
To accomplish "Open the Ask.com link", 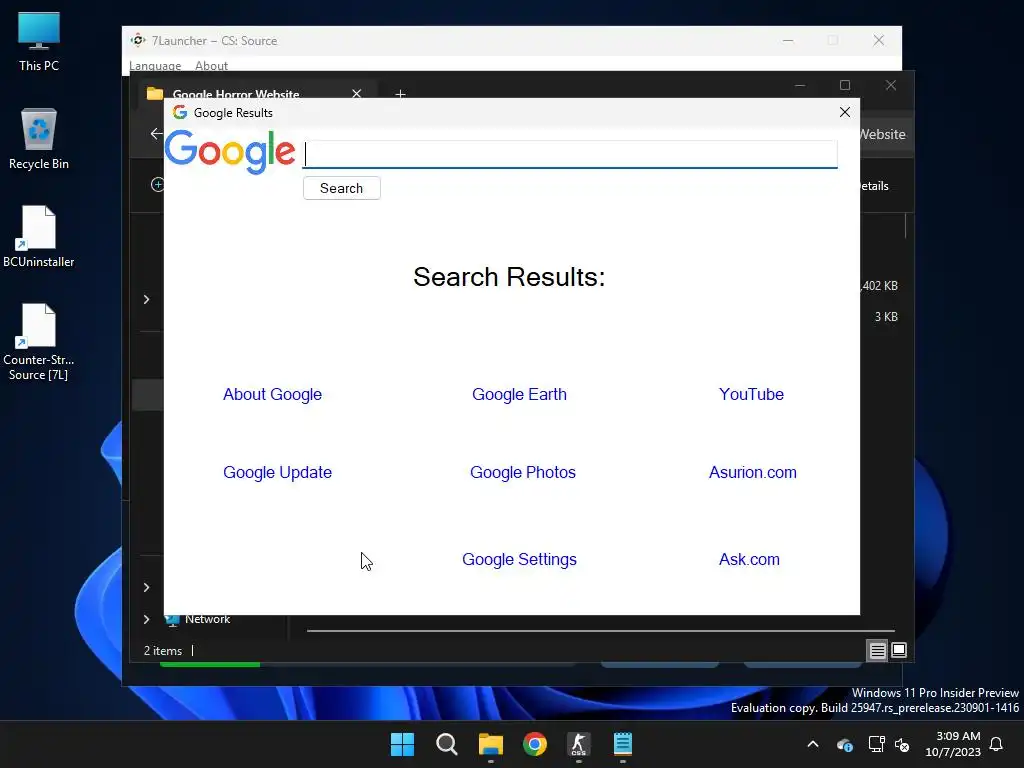I will click(x=749, y=560).
